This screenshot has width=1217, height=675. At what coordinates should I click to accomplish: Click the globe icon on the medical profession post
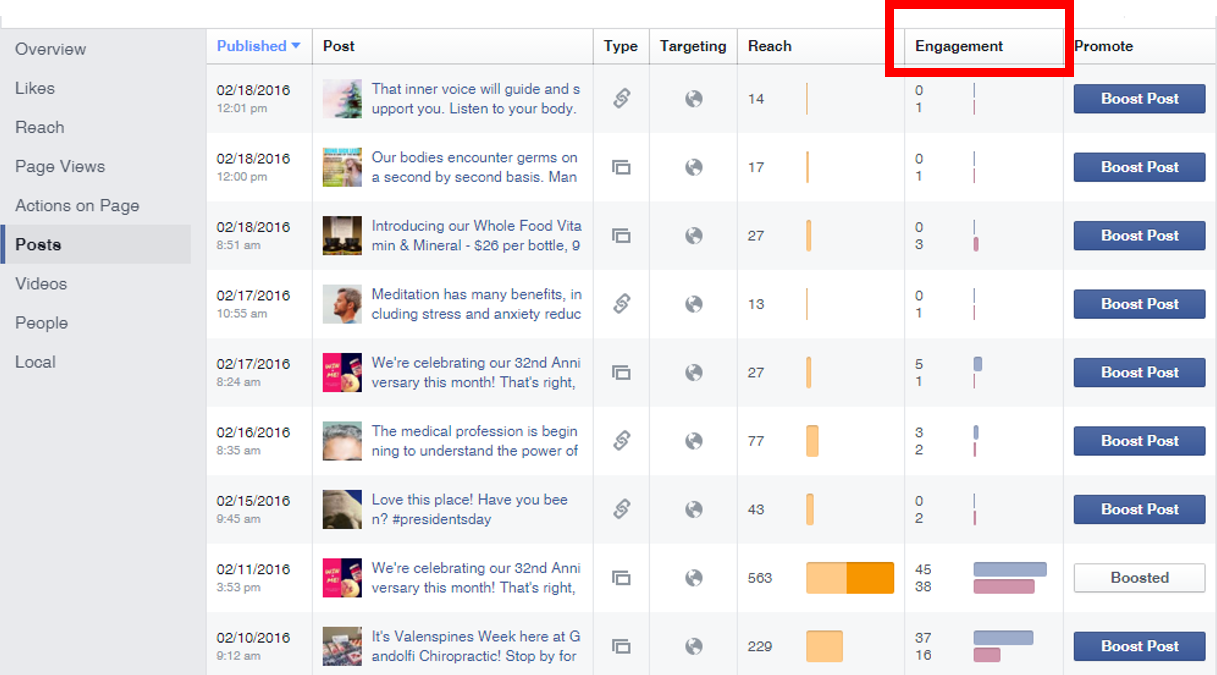click(692, 441)
